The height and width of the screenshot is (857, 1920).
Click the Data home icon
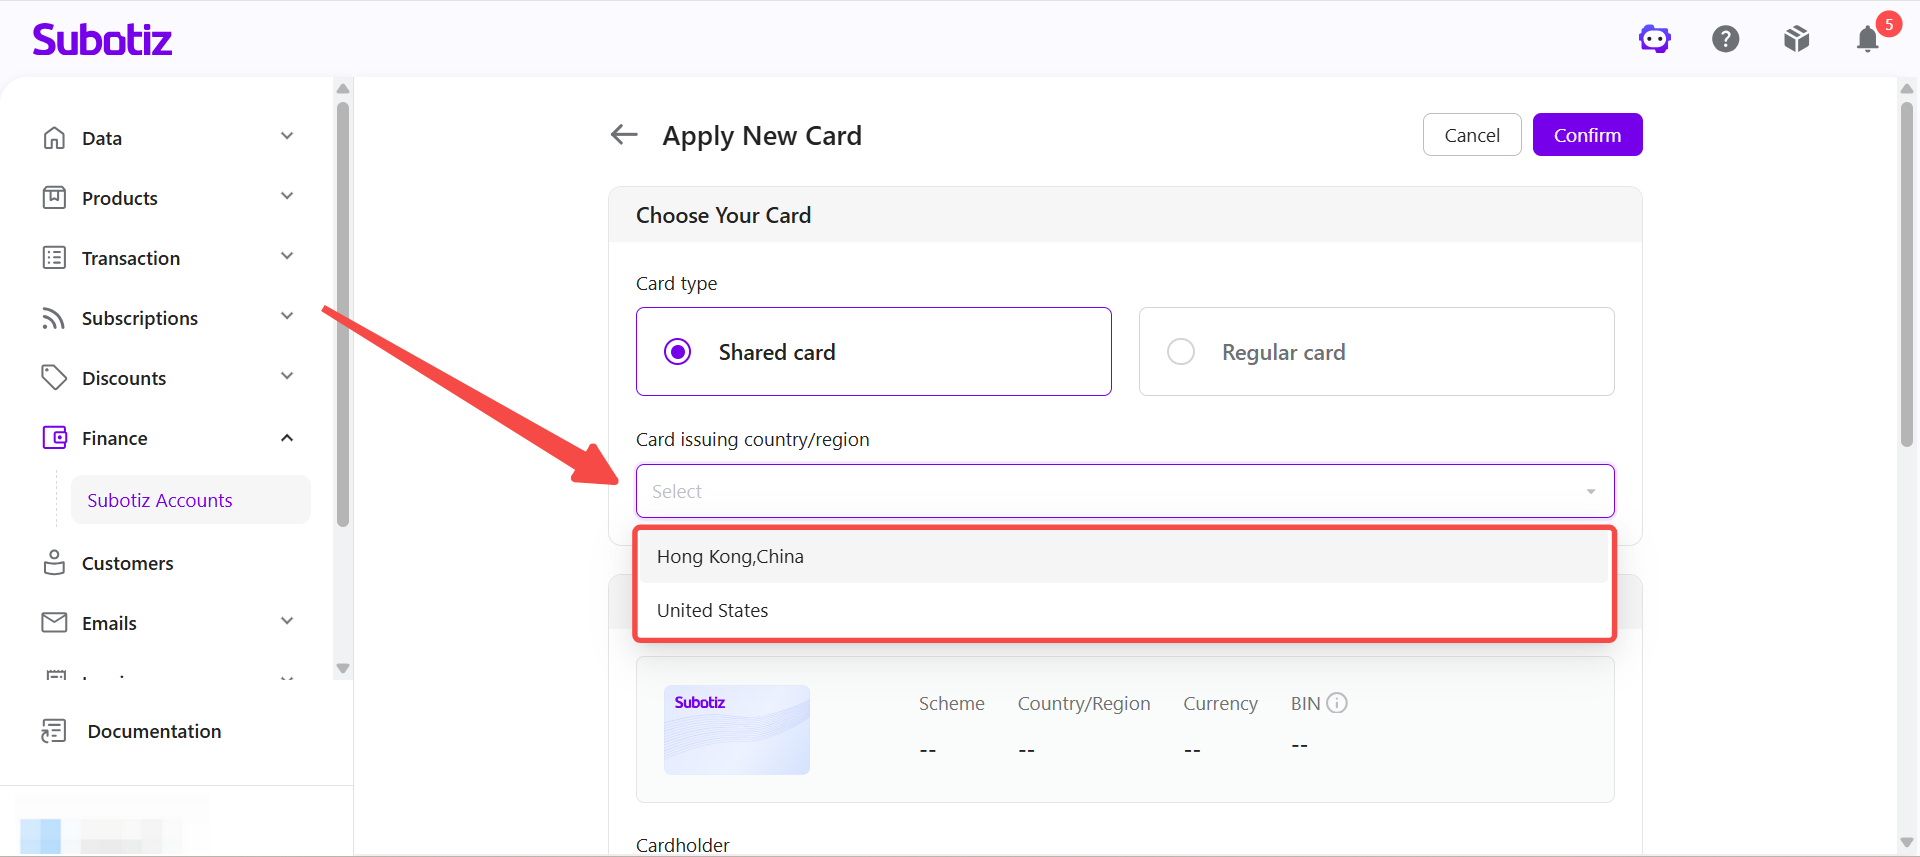click(x=54, y=137)
